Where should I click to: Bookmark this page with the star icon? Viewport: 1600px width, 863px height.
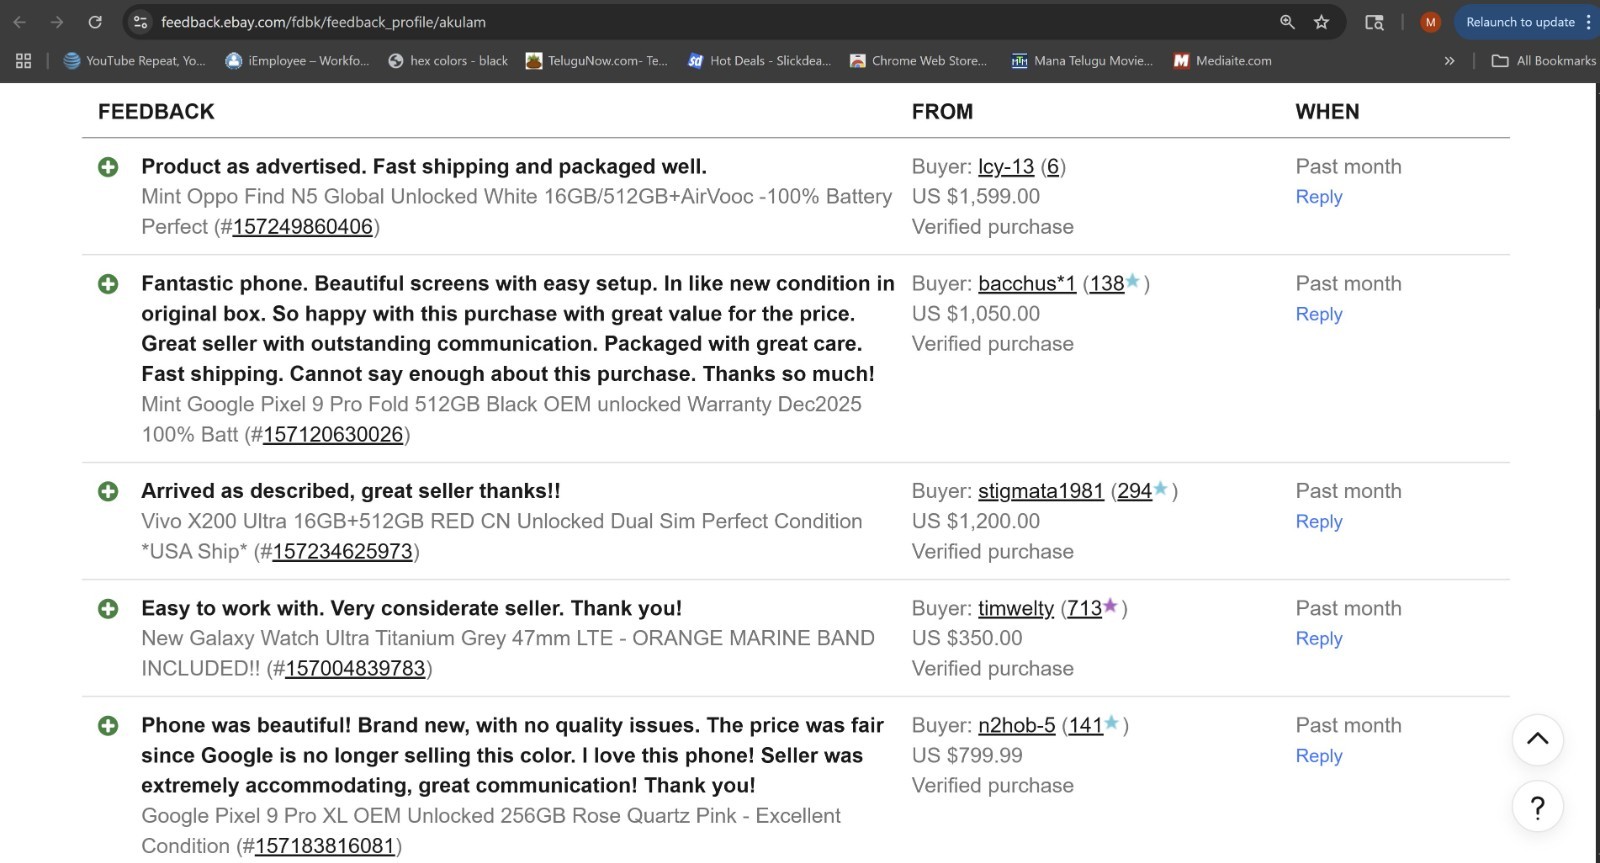(1321, 22)
